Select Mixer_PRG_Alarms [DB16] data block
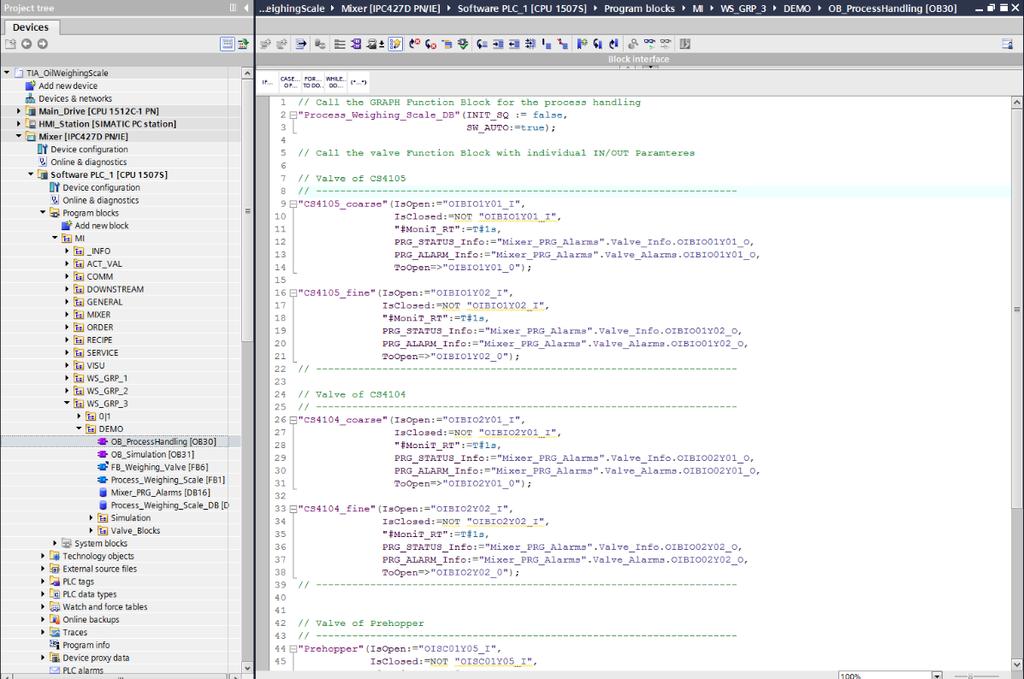This screenshot has width=1024, height=679. (x=161, y=492)
